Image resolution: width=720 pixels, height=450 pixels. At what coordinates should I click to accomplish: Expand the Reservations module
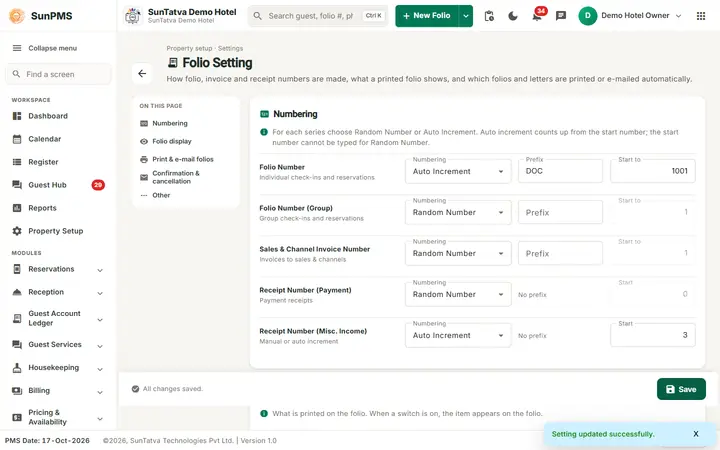pyautogui.click(x=100, y=270)
